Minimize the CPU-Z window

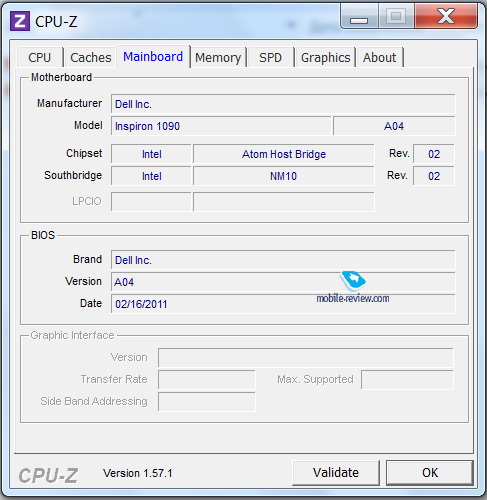pos(359,16)
